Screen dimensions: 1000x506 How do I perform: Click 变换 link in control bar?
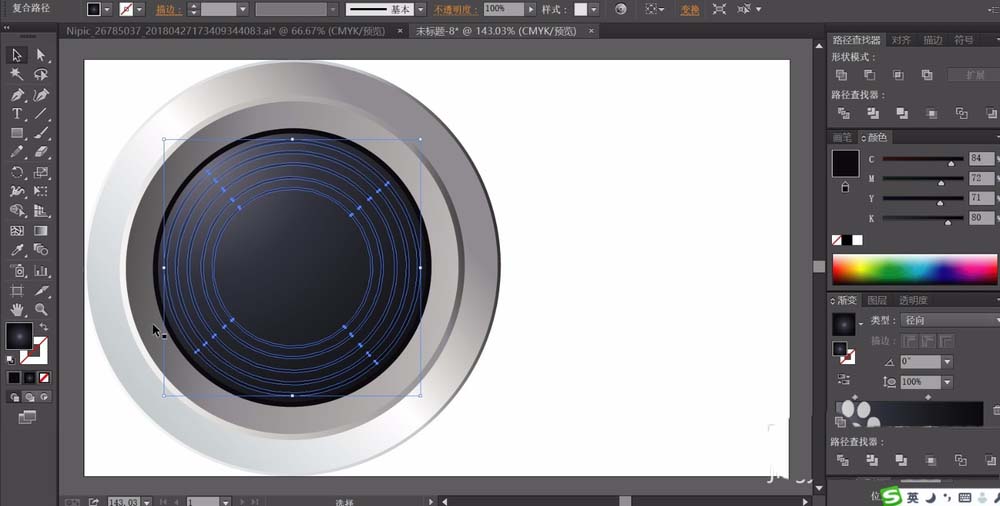[689, 10]
